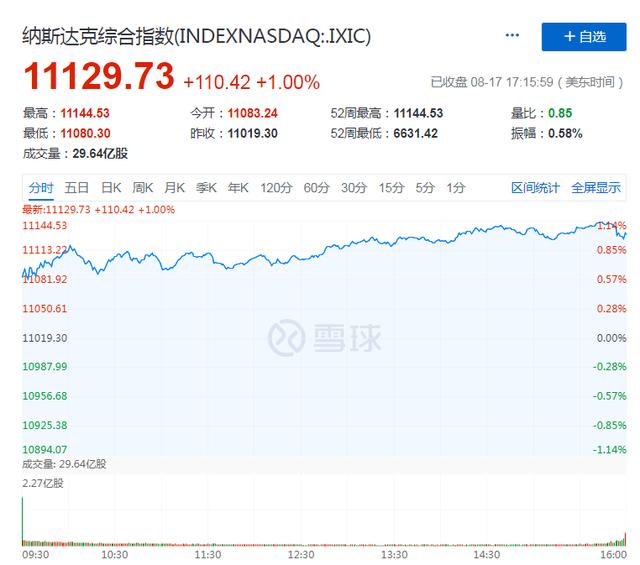This screenshot has height=565, width=640.
Task: Click the y-axis label 10925.38
Action: point(44,425)
